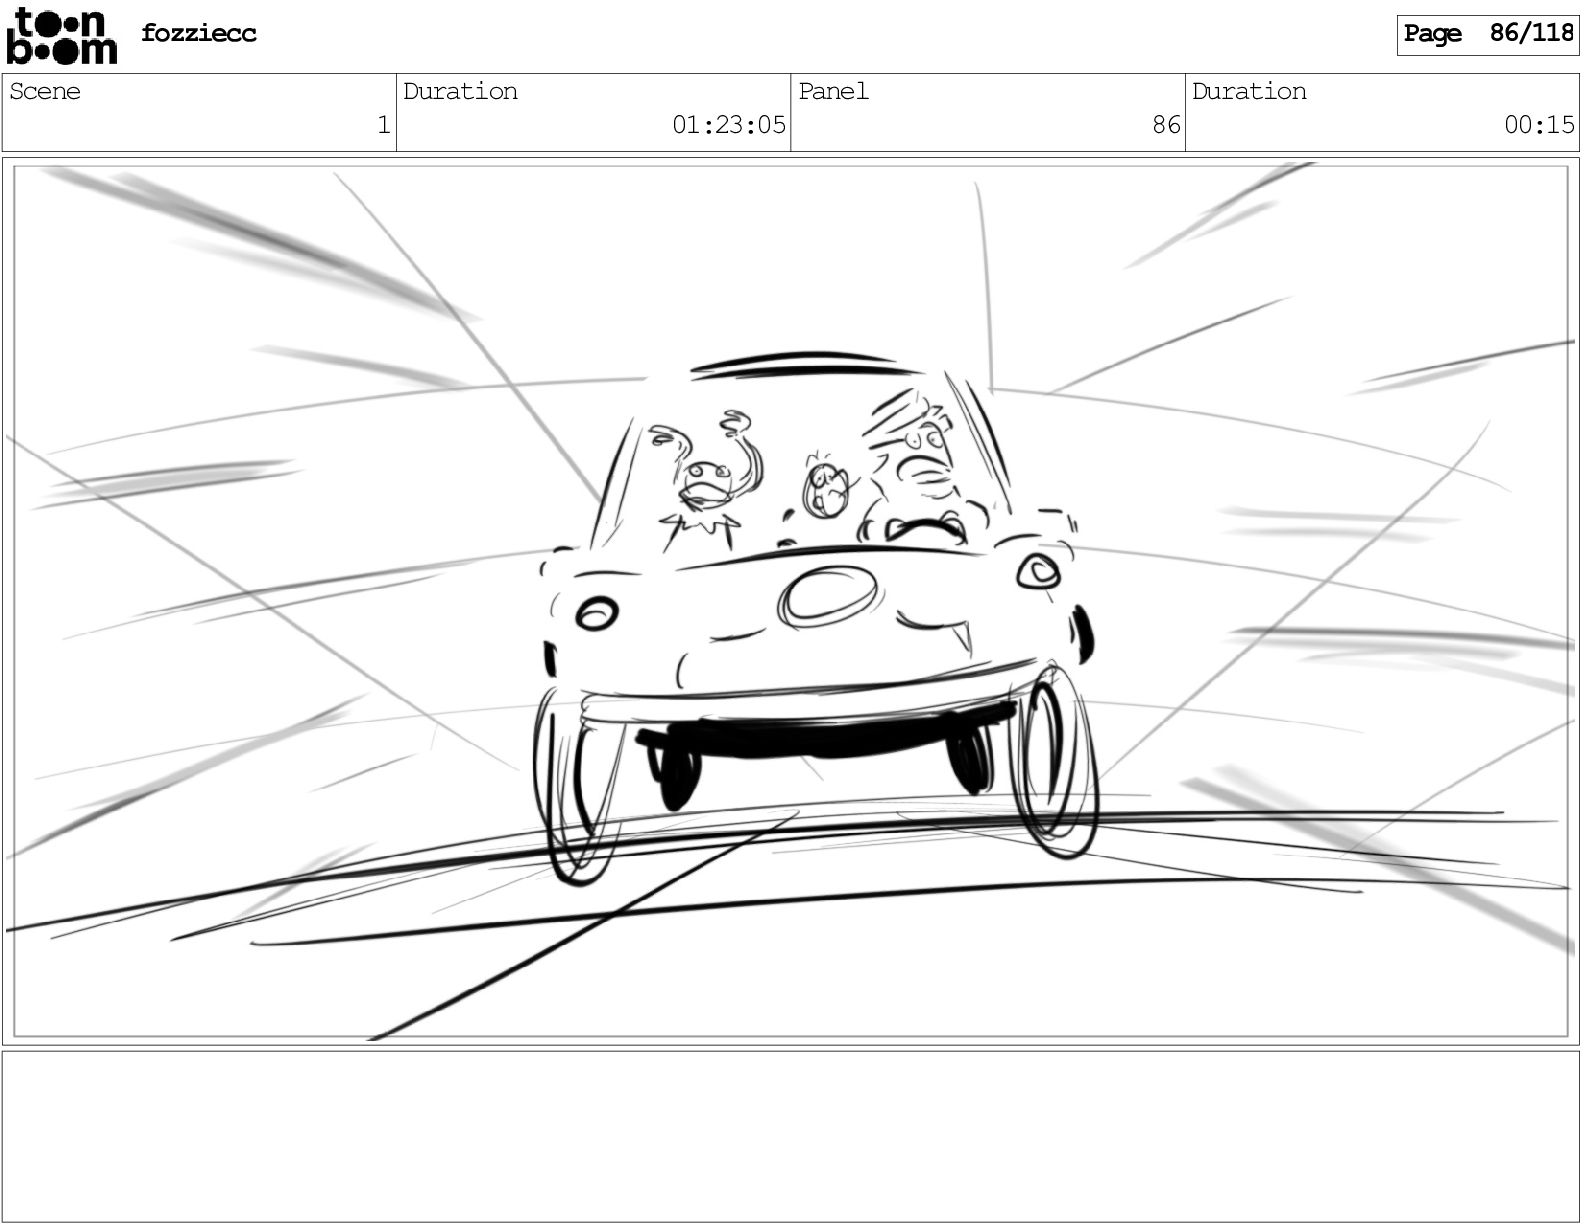Click the 'Panel' label

coord(834,92)
